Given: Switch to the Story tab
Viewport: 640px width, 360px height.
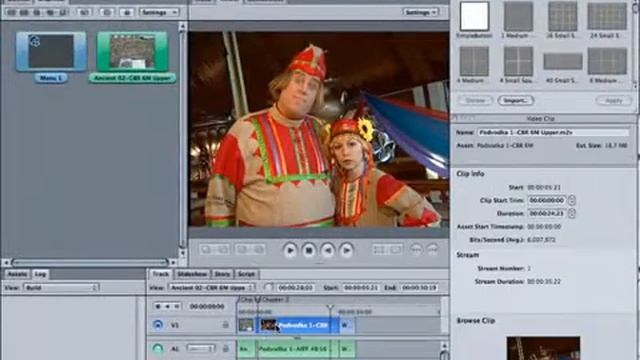Looking at the screenshot, I should 222,274.
